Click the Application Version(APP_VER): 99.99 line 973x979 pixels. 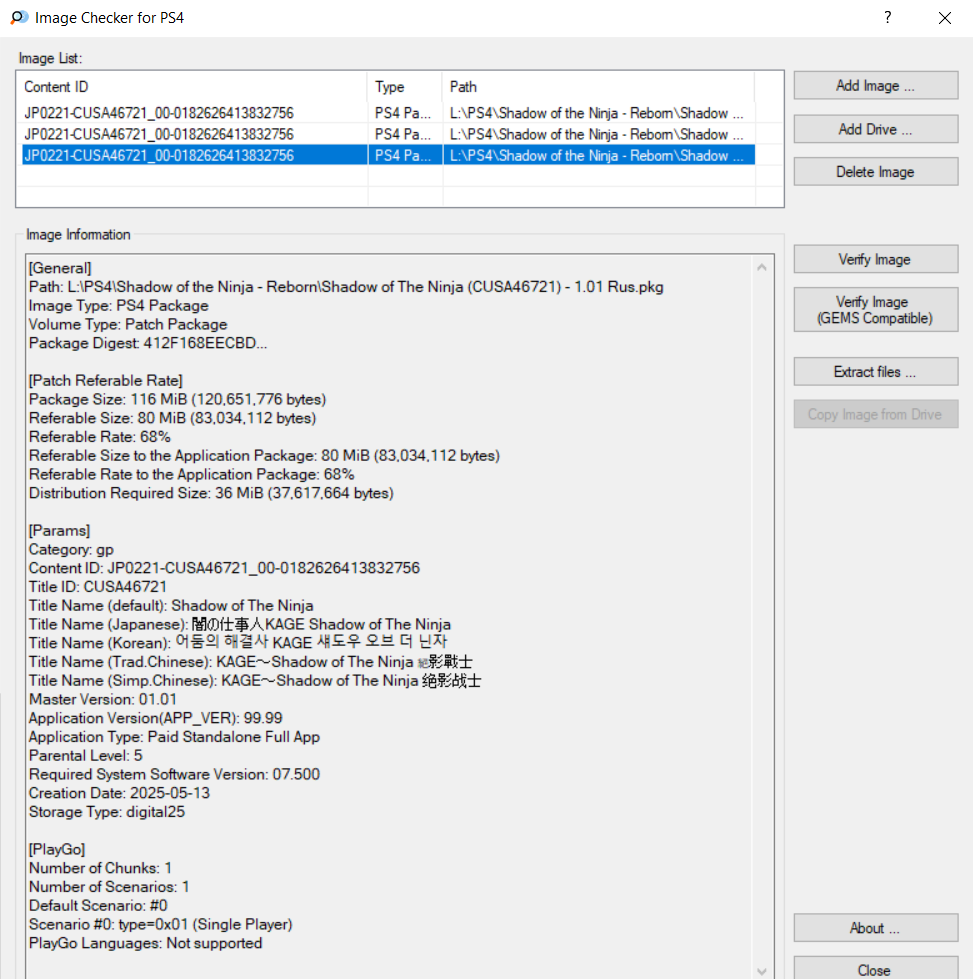click(156, 718)
